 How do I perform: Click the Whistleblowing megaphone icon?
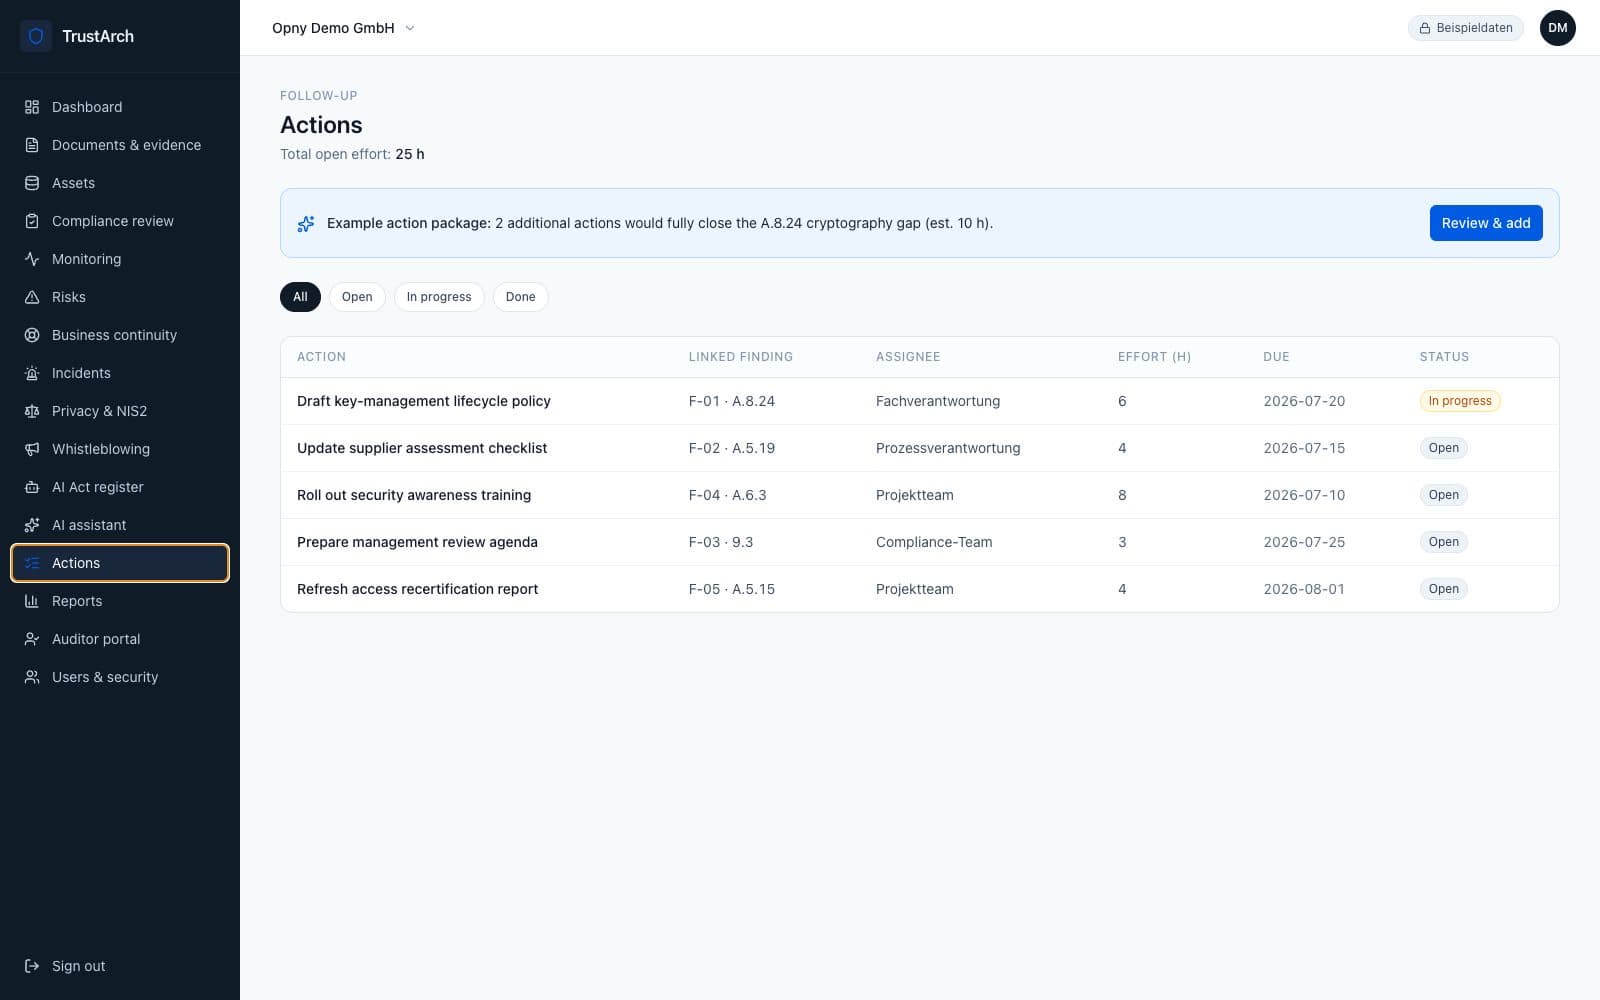(x=32, y=449)
